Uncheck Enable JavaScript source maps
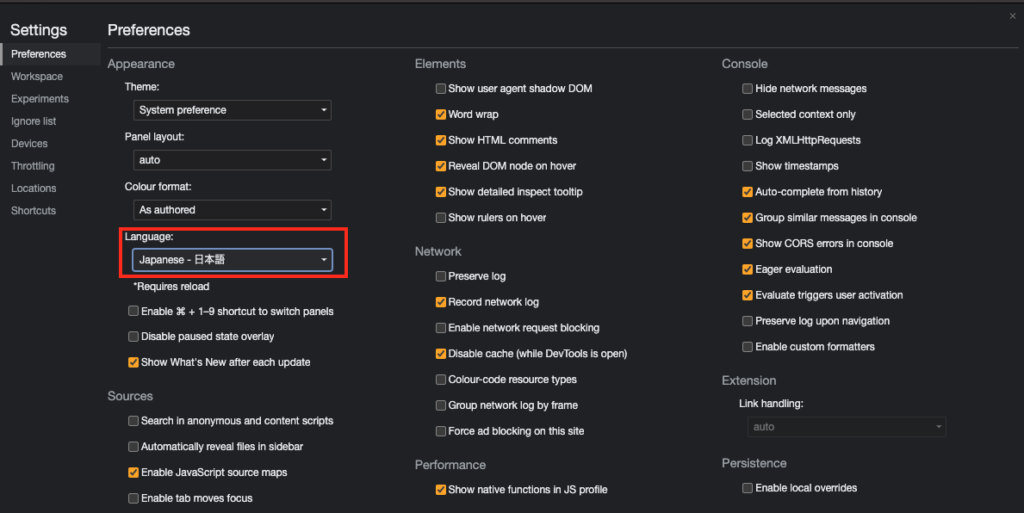This screenshot has height=513, width=1024. [x=134, y=473]
